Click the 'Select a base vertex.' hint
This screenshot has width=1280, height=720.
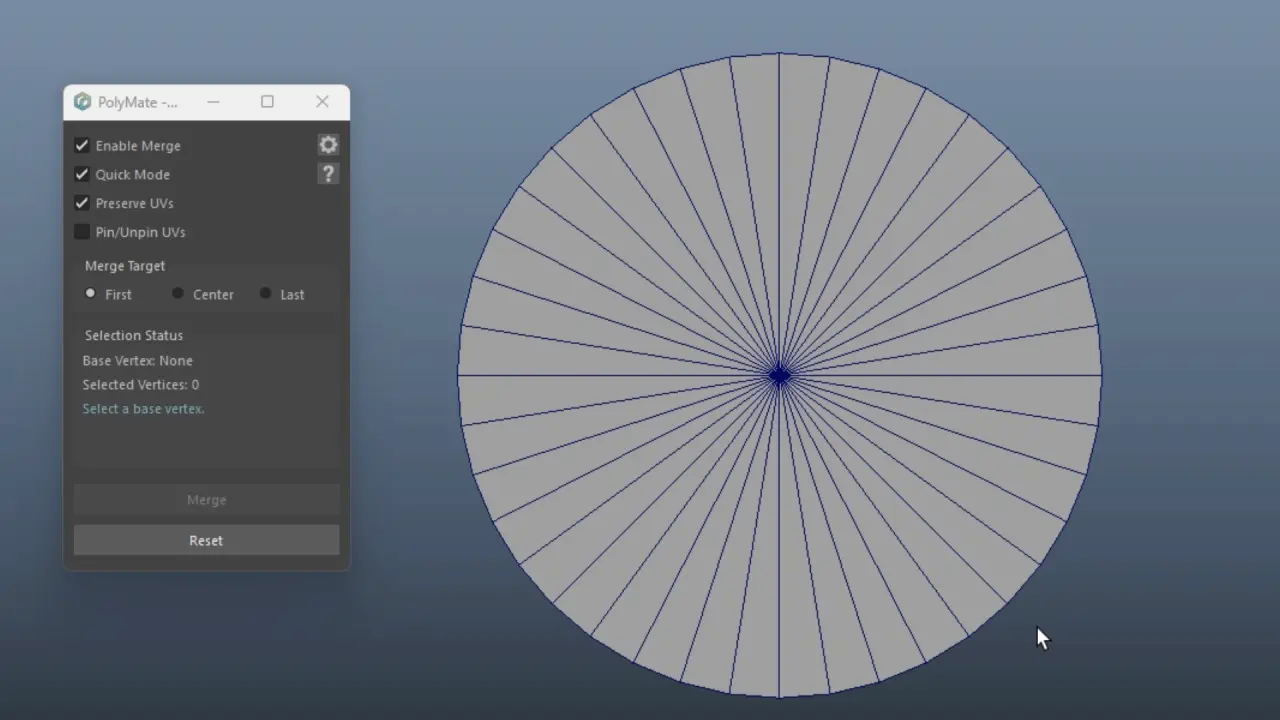tap(143, 409)
